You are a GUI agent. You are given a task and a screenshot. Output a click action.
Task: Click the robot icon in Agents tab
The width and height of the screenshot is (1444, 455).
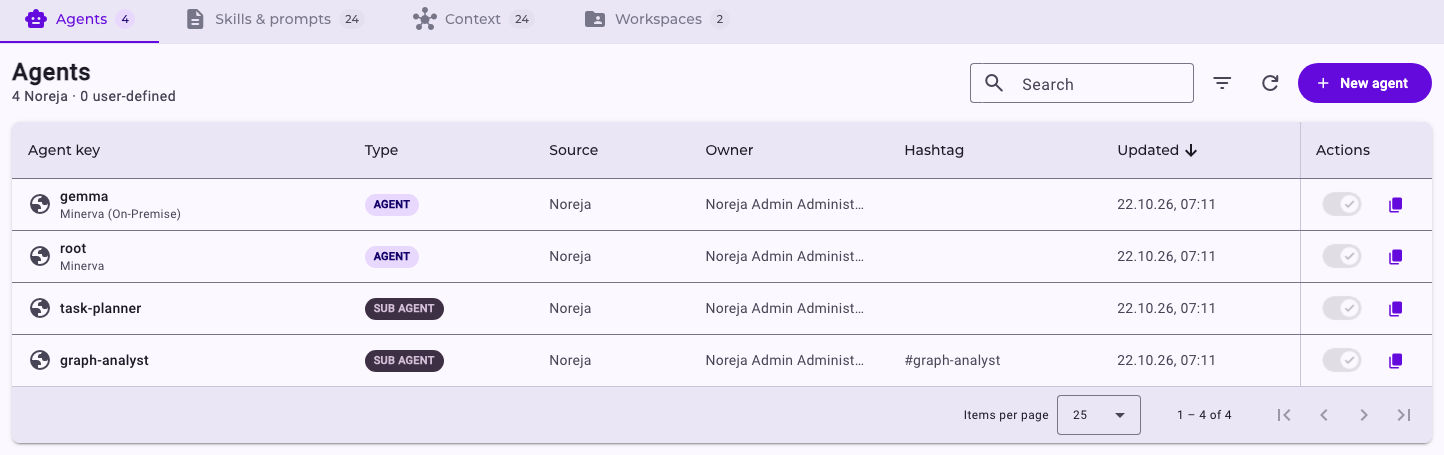tap(35, 19)
